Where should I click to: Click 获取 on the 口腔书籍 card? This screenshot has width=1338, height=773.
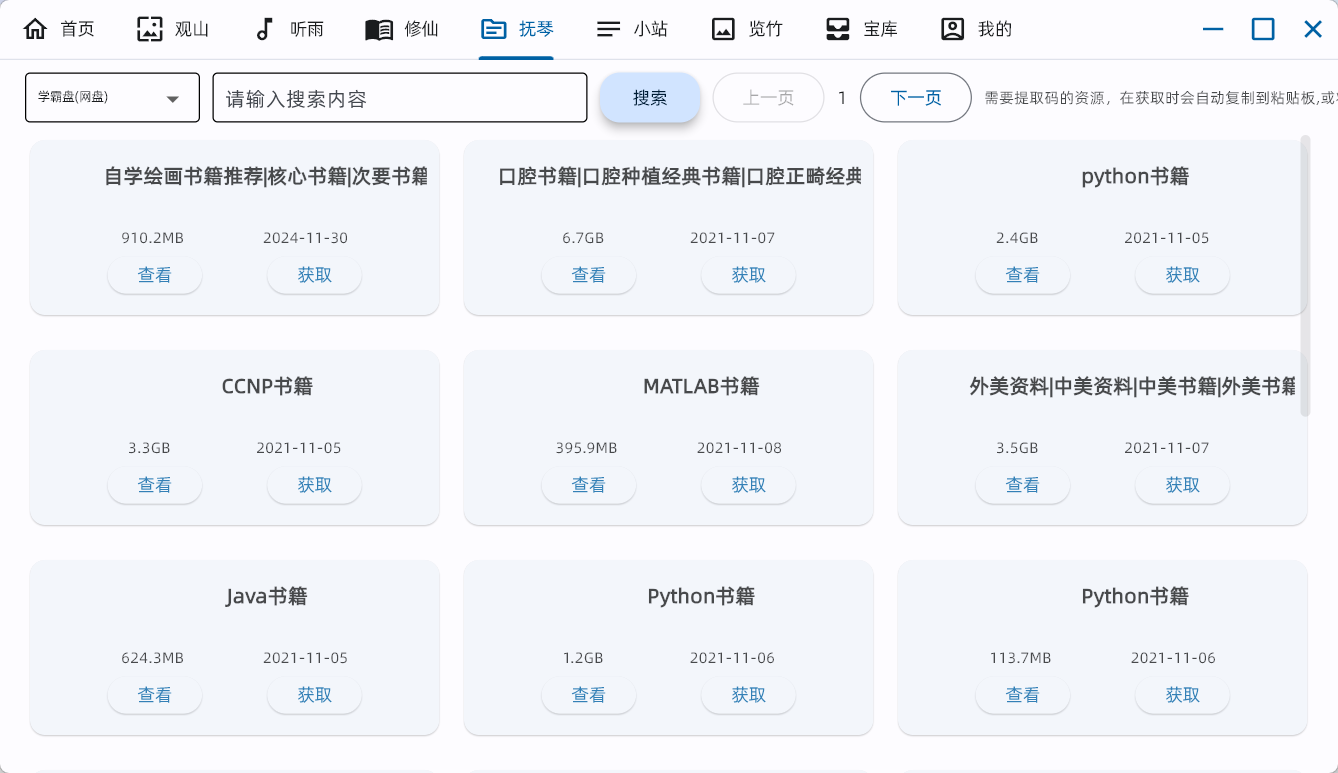[x=749, y=275]
